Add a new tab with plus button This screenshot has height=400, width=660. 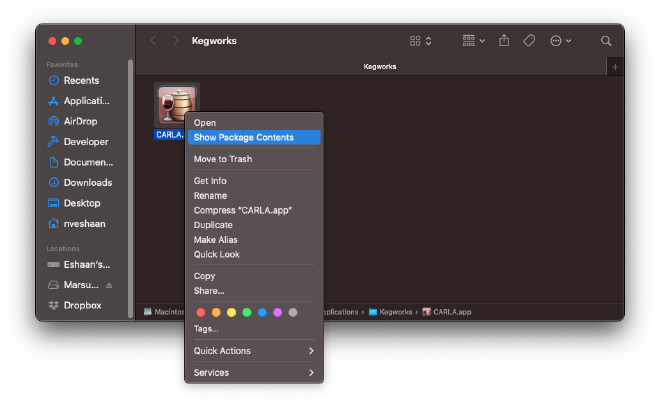click(x=615, y=67)
